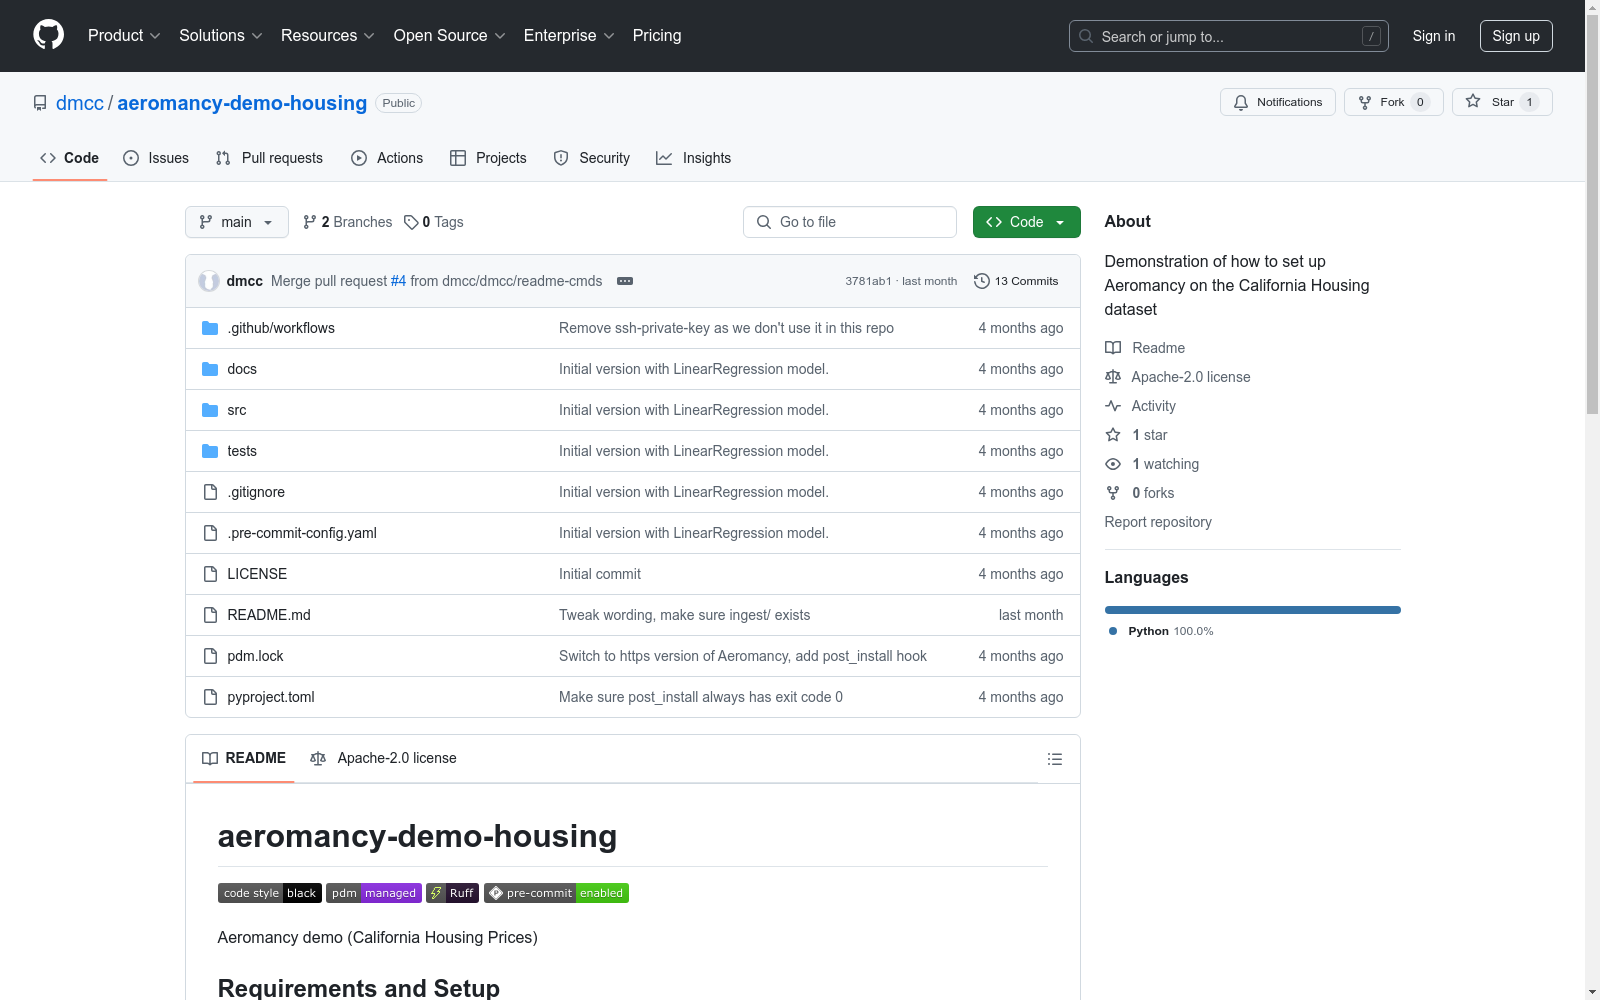Screen dimensions: 1600x1000
Task: Click the Python 100.0% language link
Action: 1161,631
